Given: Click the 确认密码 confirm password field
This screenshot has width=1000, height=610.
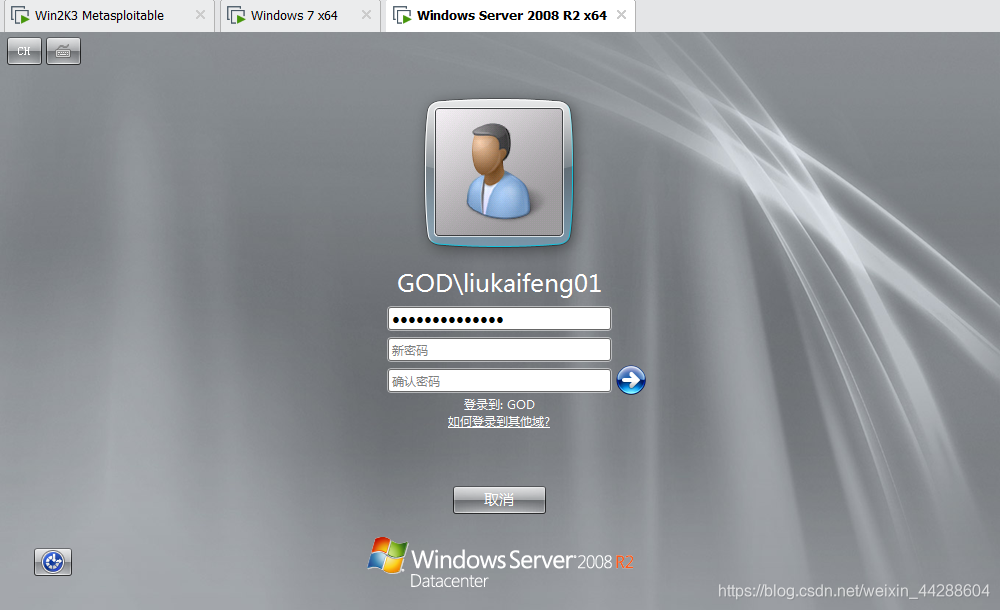Looking at the screenshot, I should tap(499, 381).
